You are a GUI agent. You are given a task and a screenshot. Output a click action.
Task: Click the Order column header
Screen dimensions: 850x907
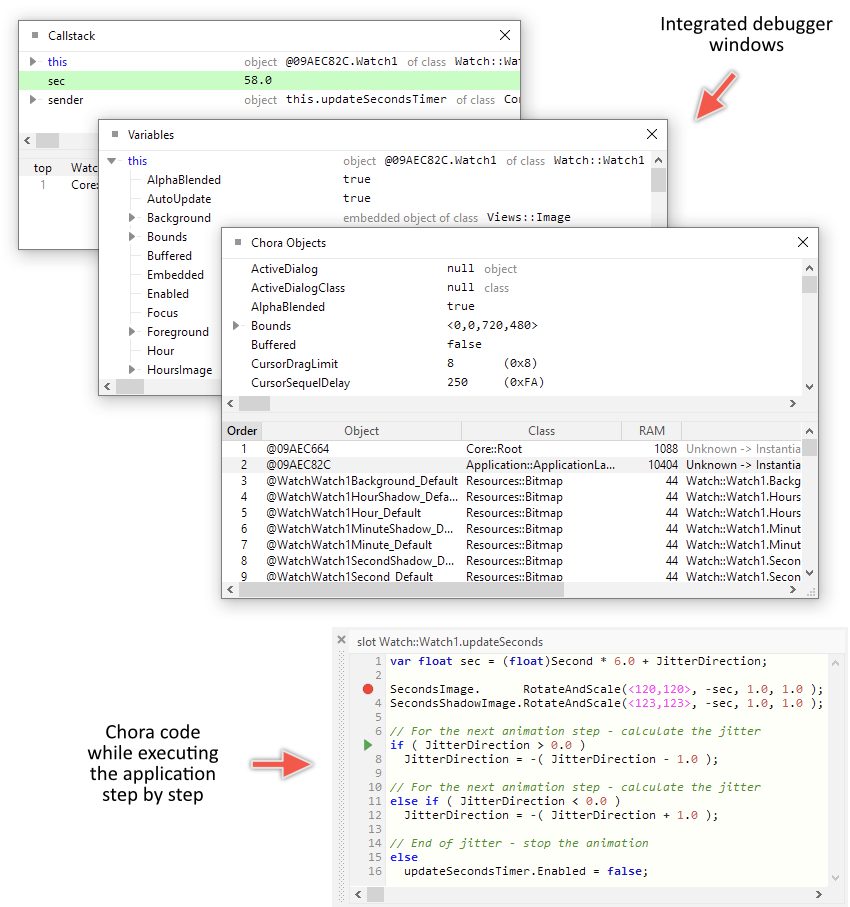(242, 431)
